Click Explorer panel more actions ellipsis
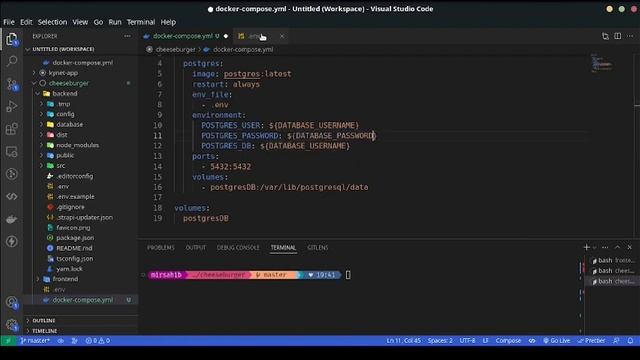The image size is (640, 360). [127, 36]
